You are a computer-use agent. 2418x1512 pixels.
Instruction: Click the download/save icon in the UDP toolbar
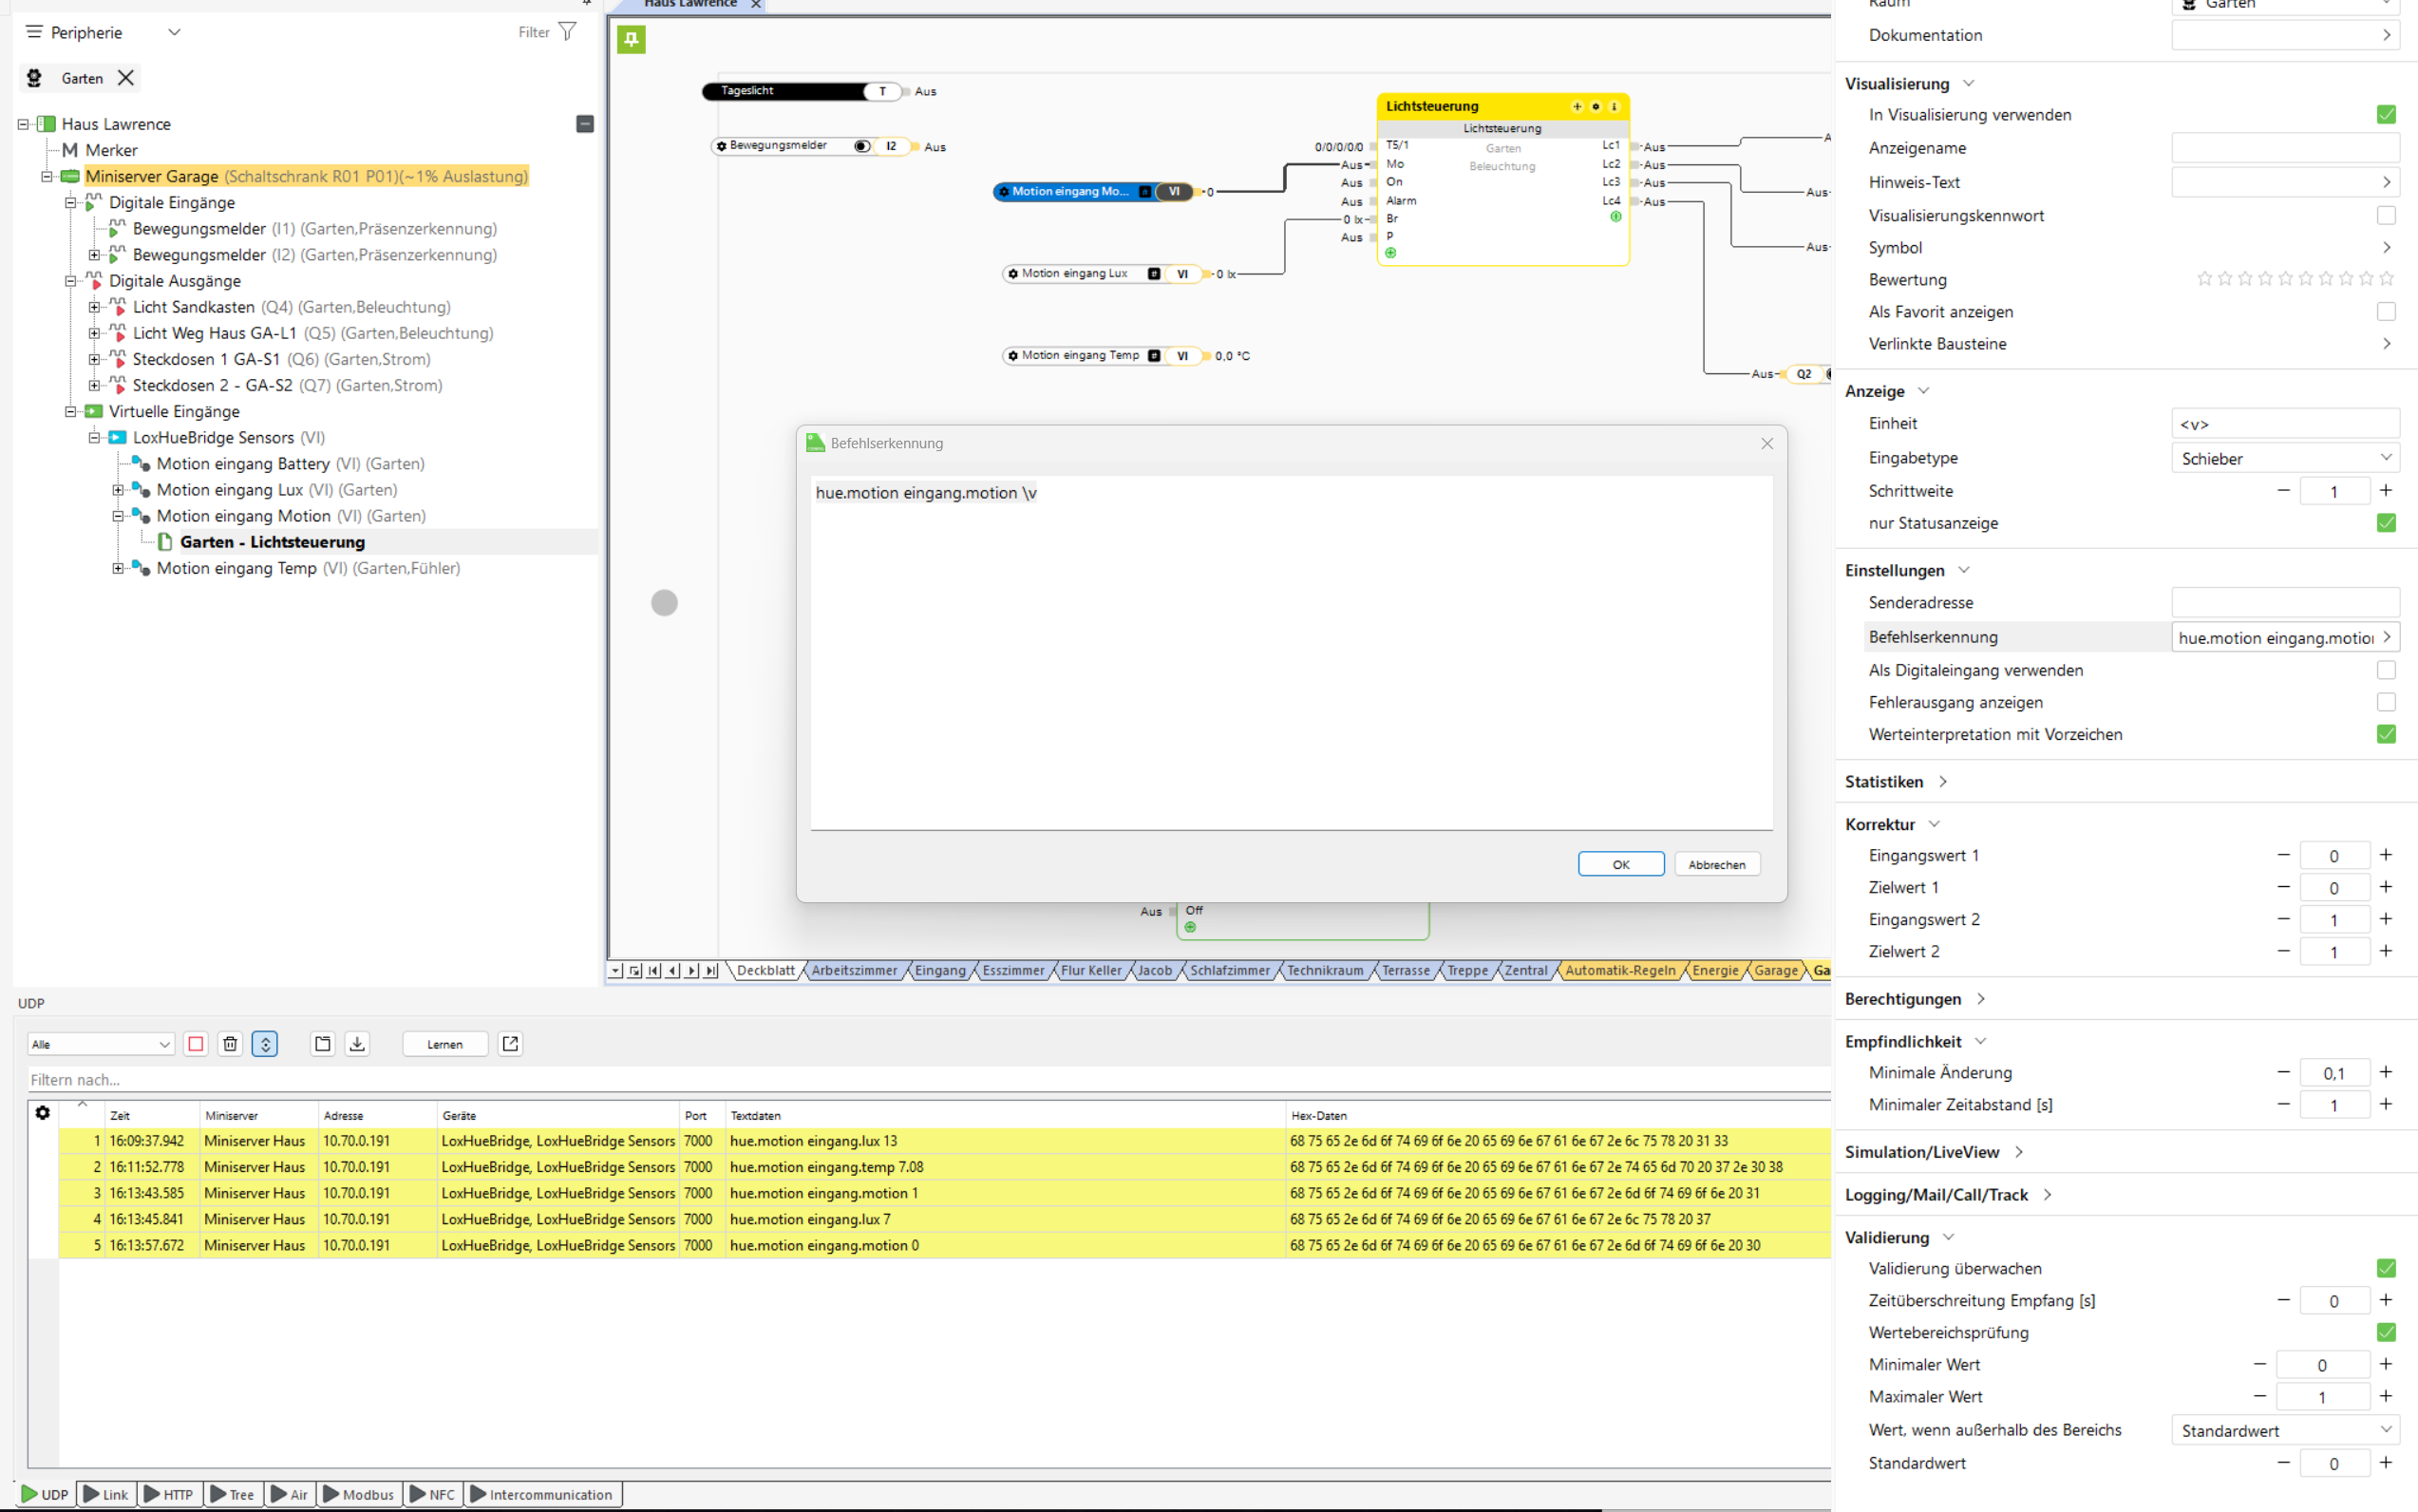[357, 1044]
